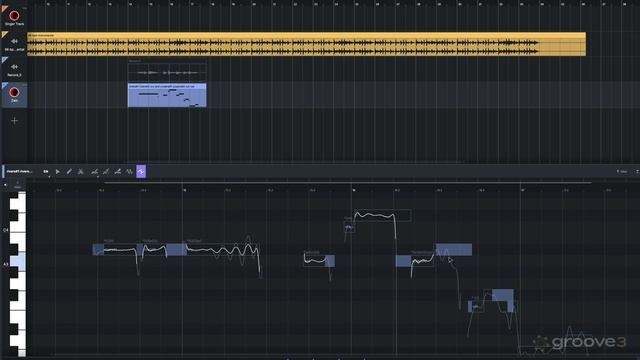Image resolution: width=640 pixels, height=360 pixels.
Task: Click measure 15 marker in the piano roll ruler
Action: (x=185, y=190)
